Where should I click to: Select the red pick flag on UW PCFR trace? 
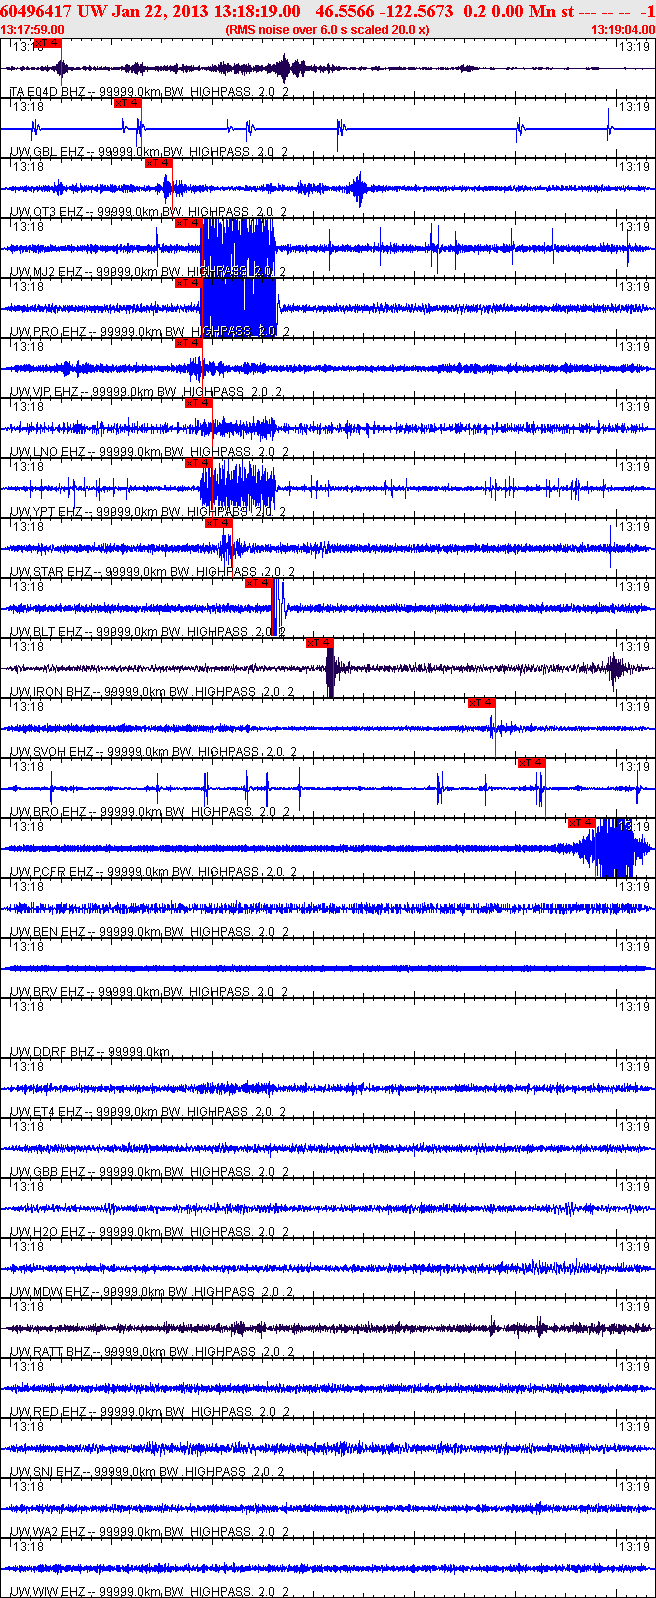(581, 823)
